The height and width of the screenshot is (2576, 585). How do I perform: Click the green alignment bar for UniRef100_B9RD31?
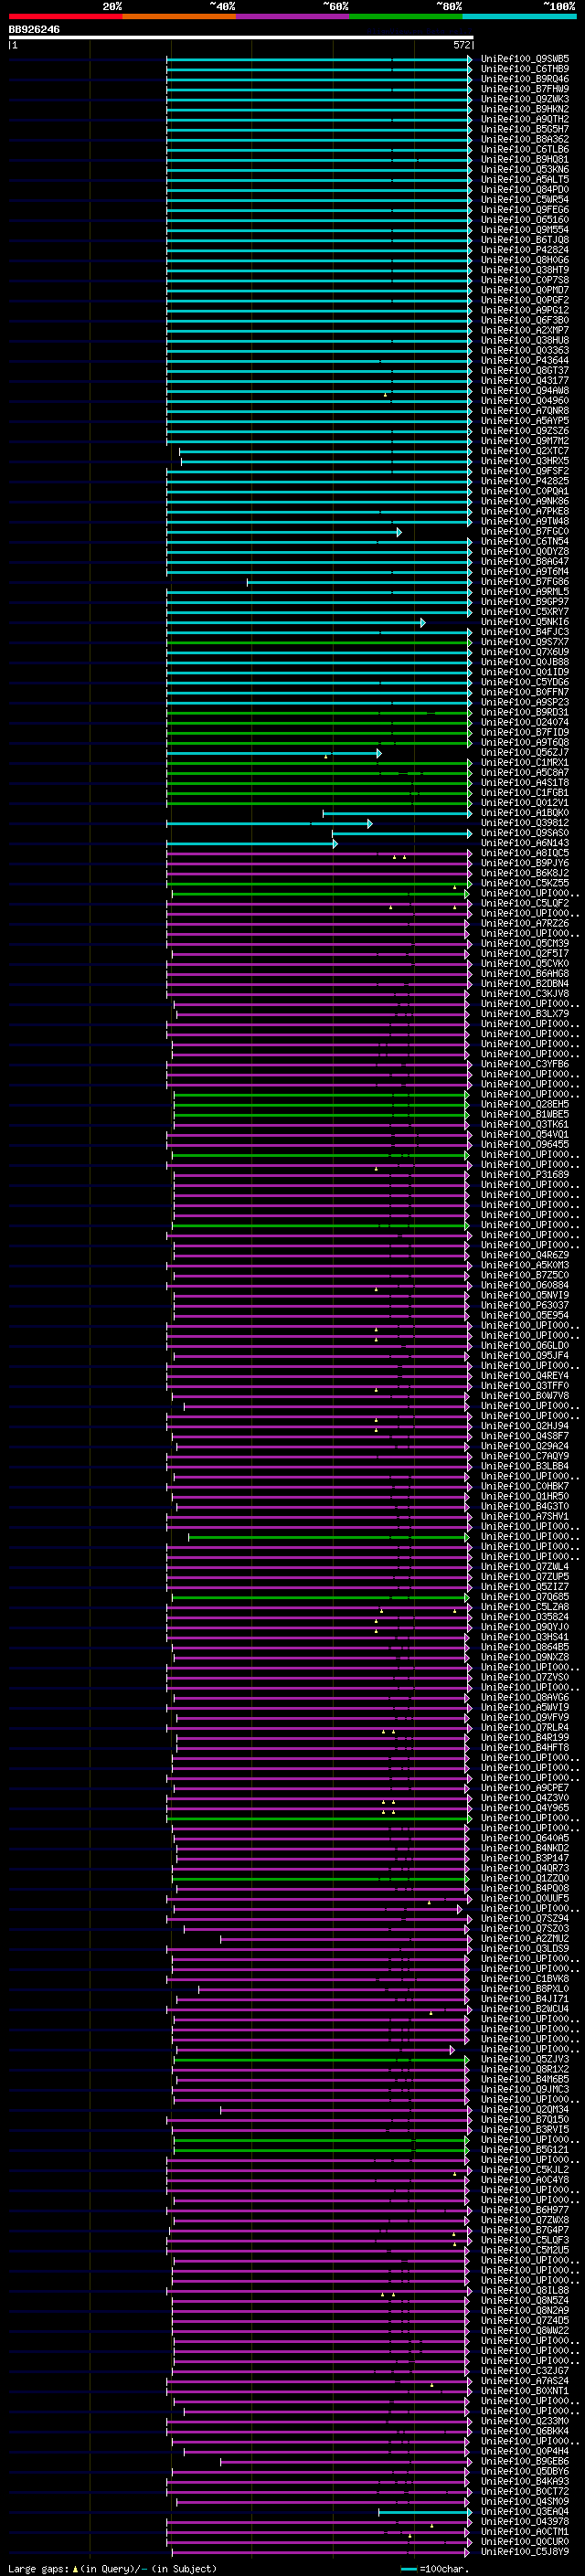click(x=320, y=713)
